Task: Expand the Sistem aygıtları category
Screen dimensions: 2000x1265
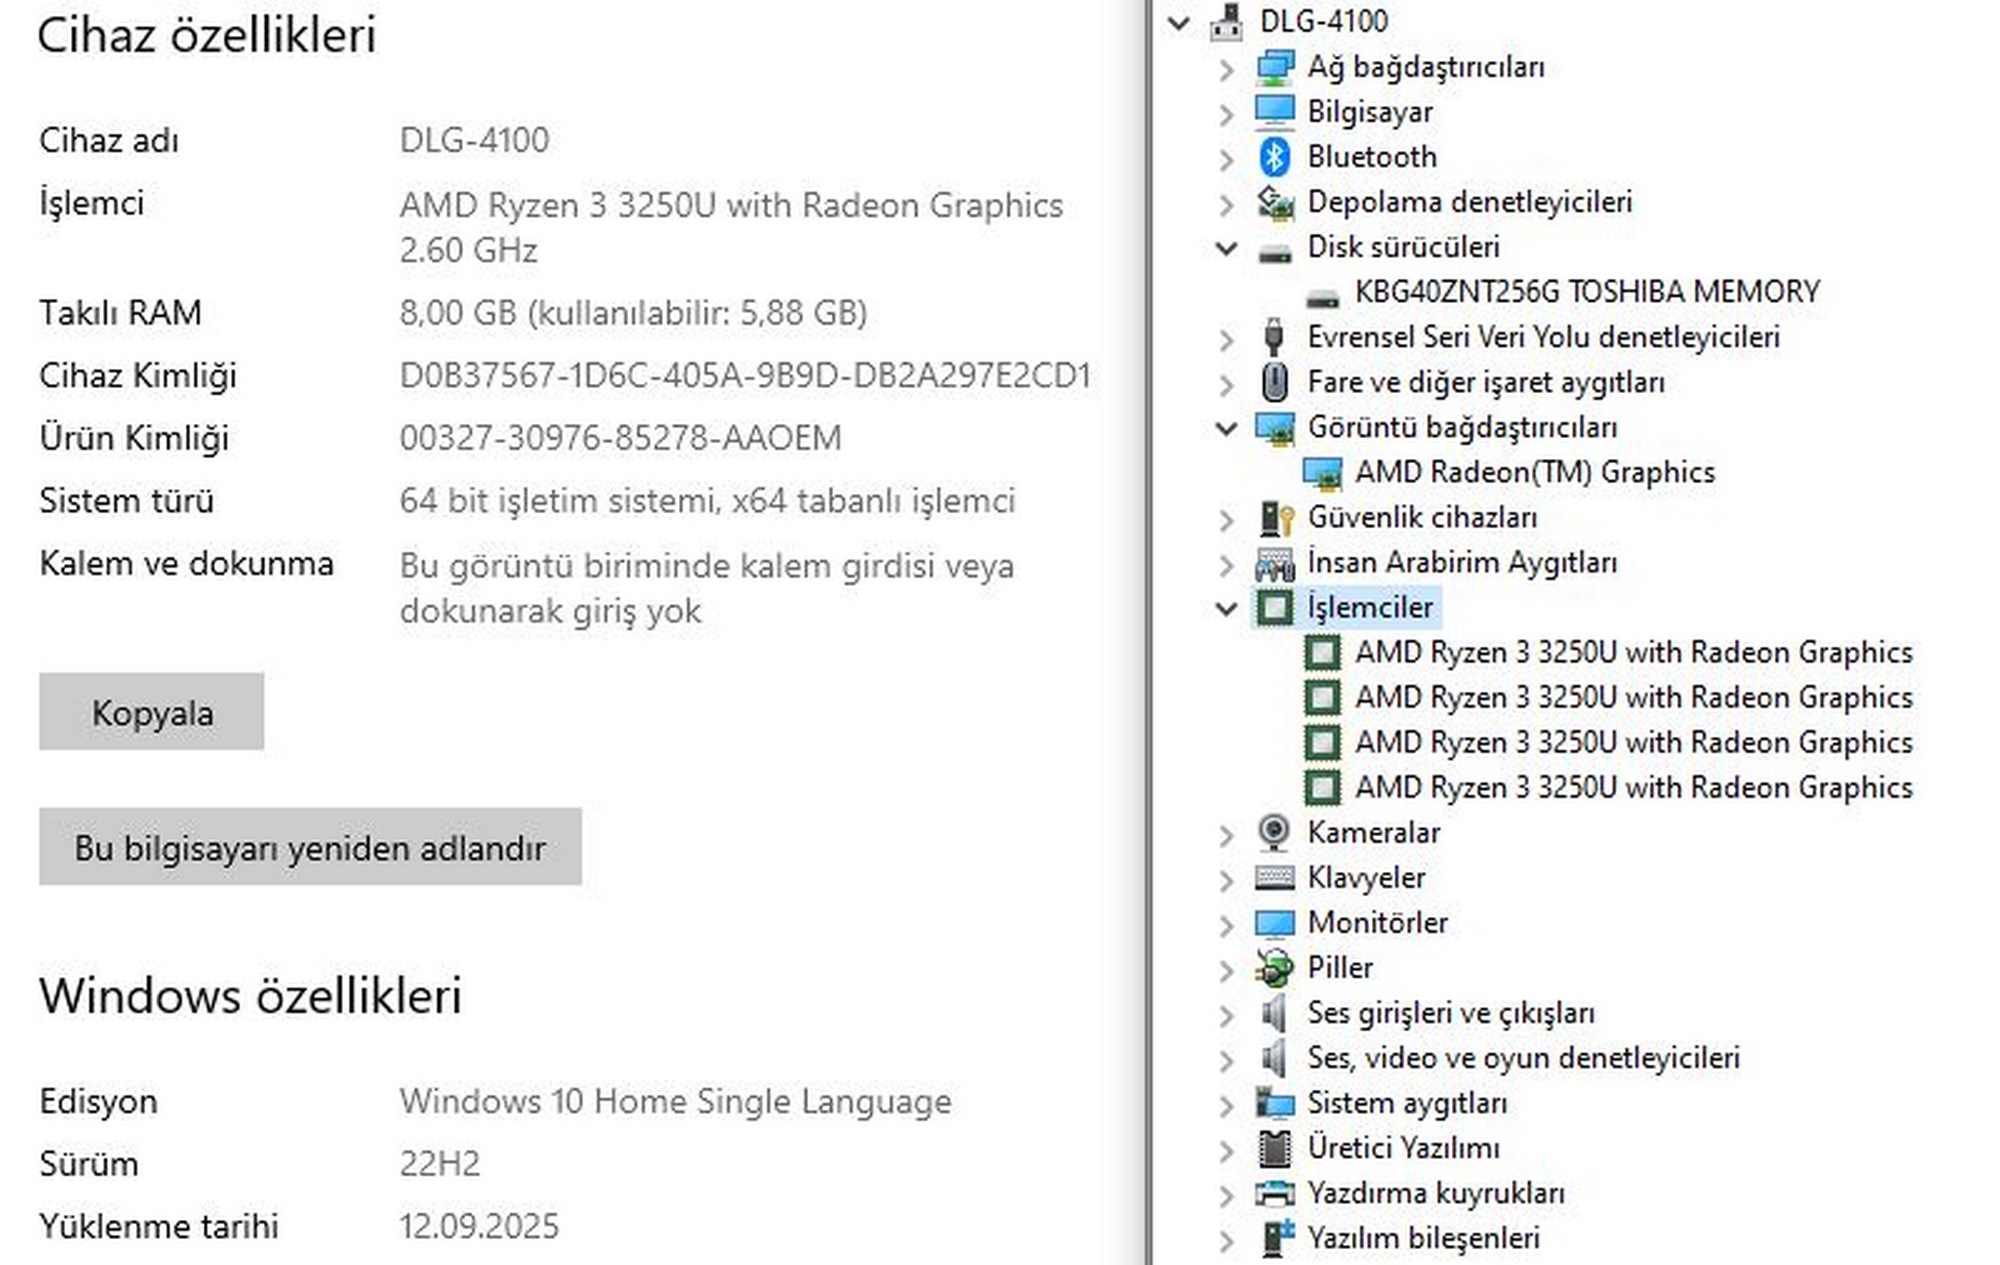Action: [x=1226, y=1104]
